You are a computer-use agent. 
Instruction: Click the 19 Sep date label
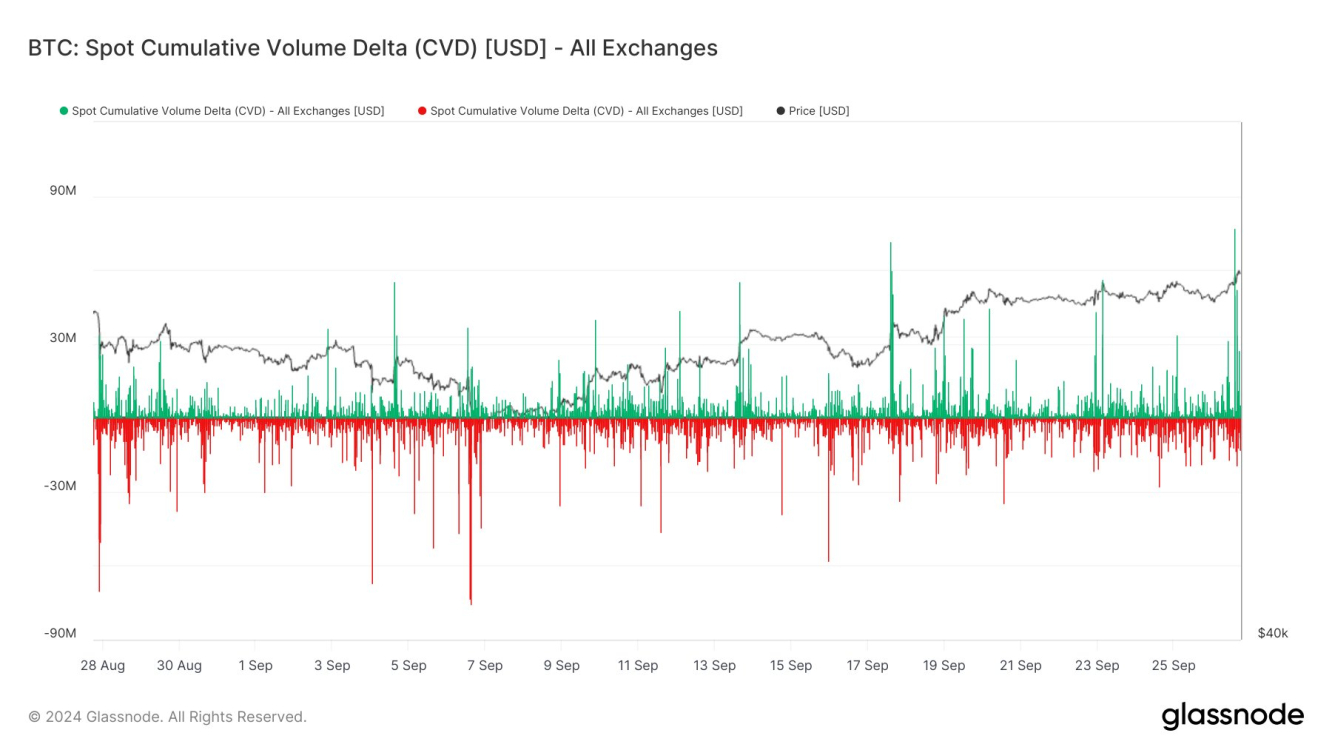(944, 665)
